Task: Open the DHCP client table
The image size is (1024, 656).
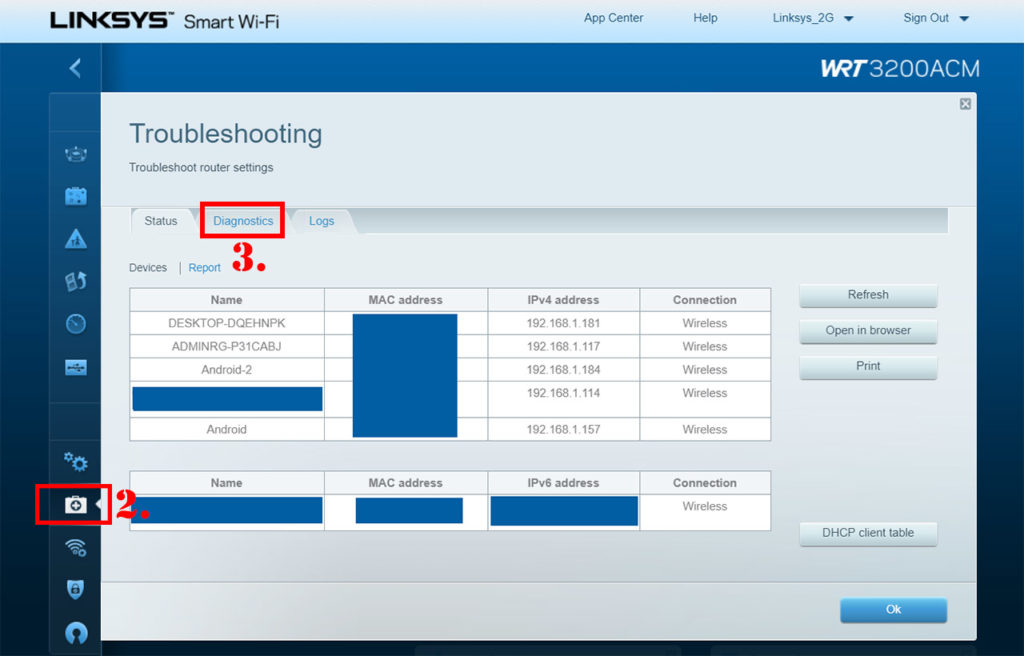Action: (868, 533)
